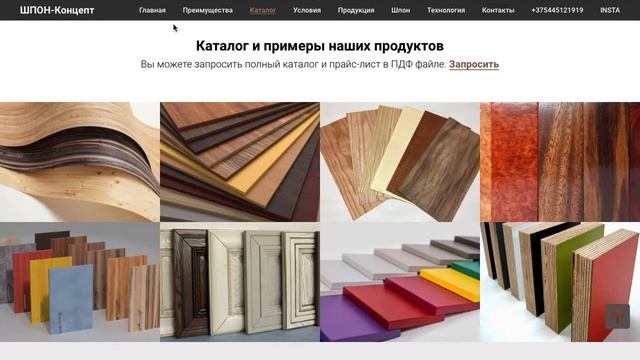Open the laminated plywood edge samples photo
Viewport: 640px width, 360px height.
point(560,282)
